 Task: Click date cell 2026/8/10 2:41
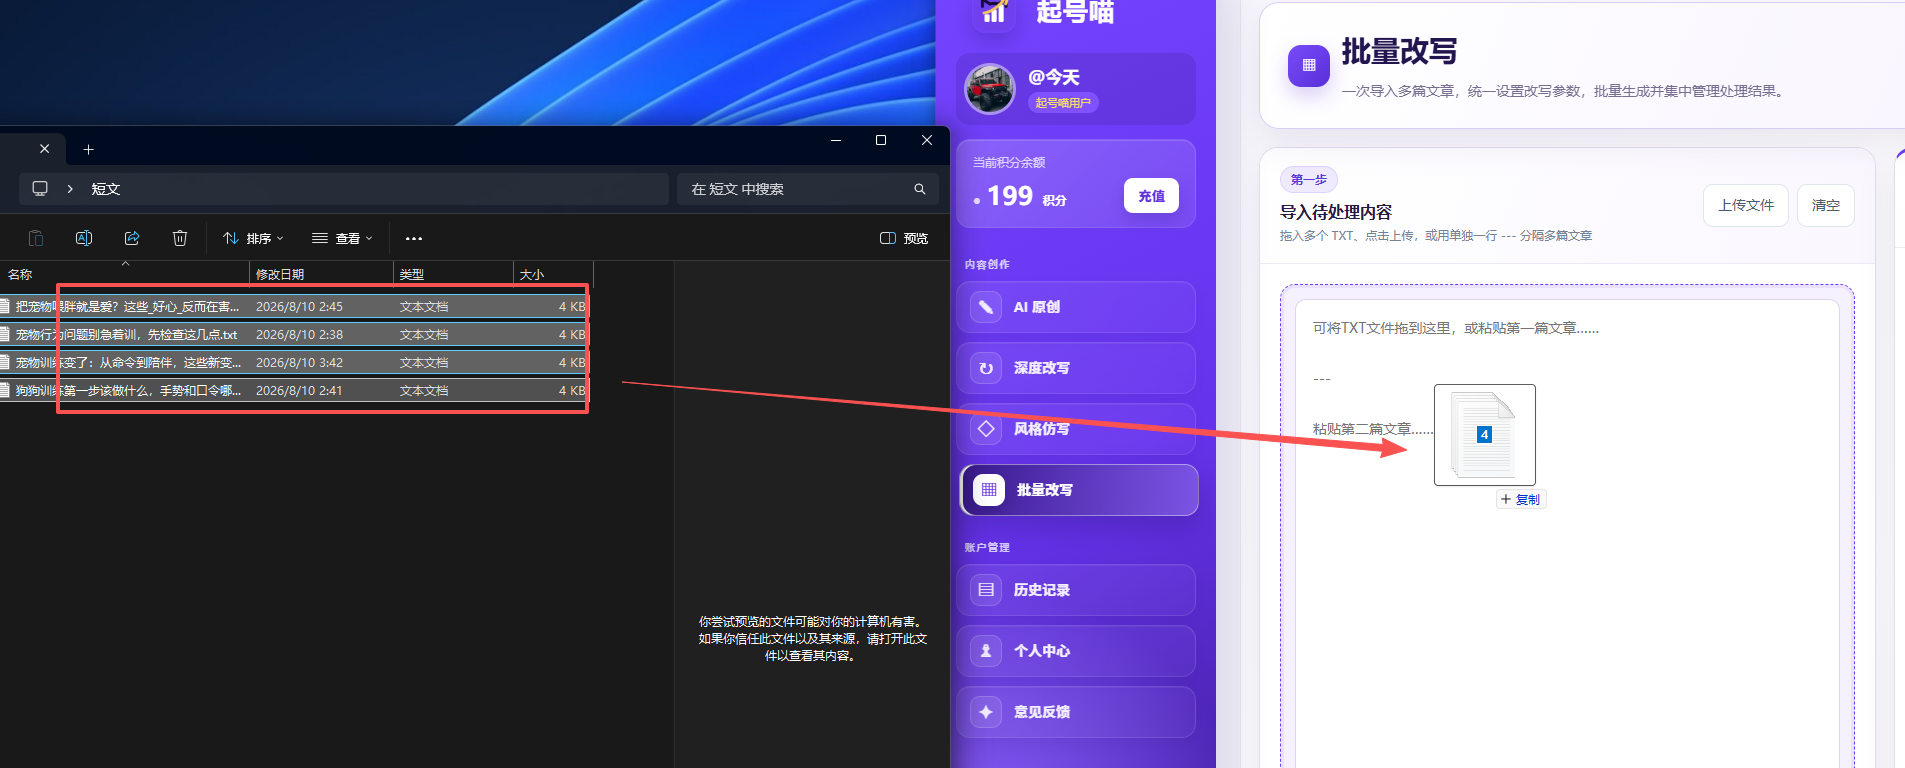[x=299, y=391]
